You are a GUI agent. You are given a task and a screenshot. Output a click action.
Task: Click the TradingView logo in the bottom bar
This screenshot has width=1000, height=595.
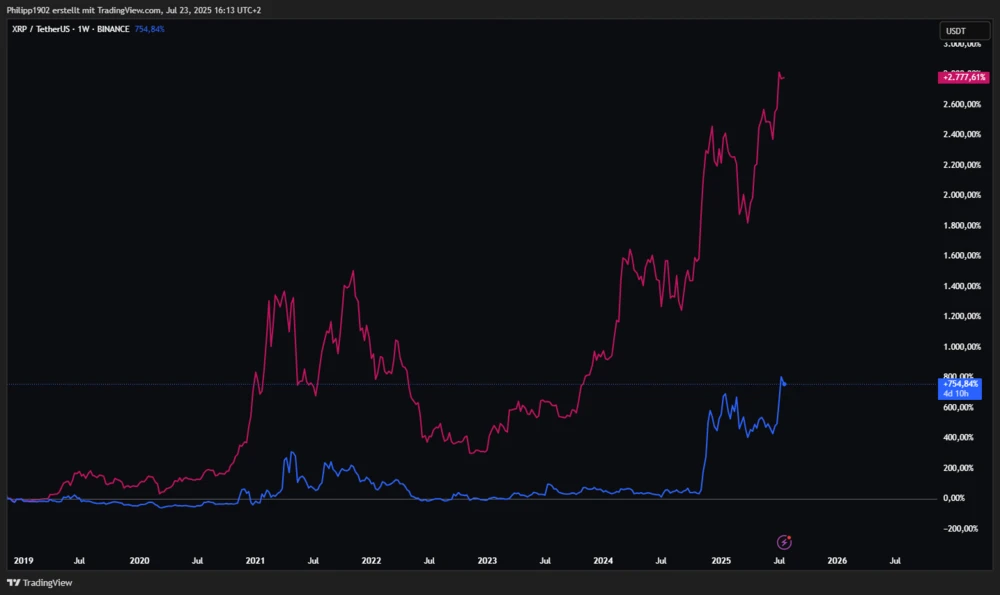(x=38, y=581)
